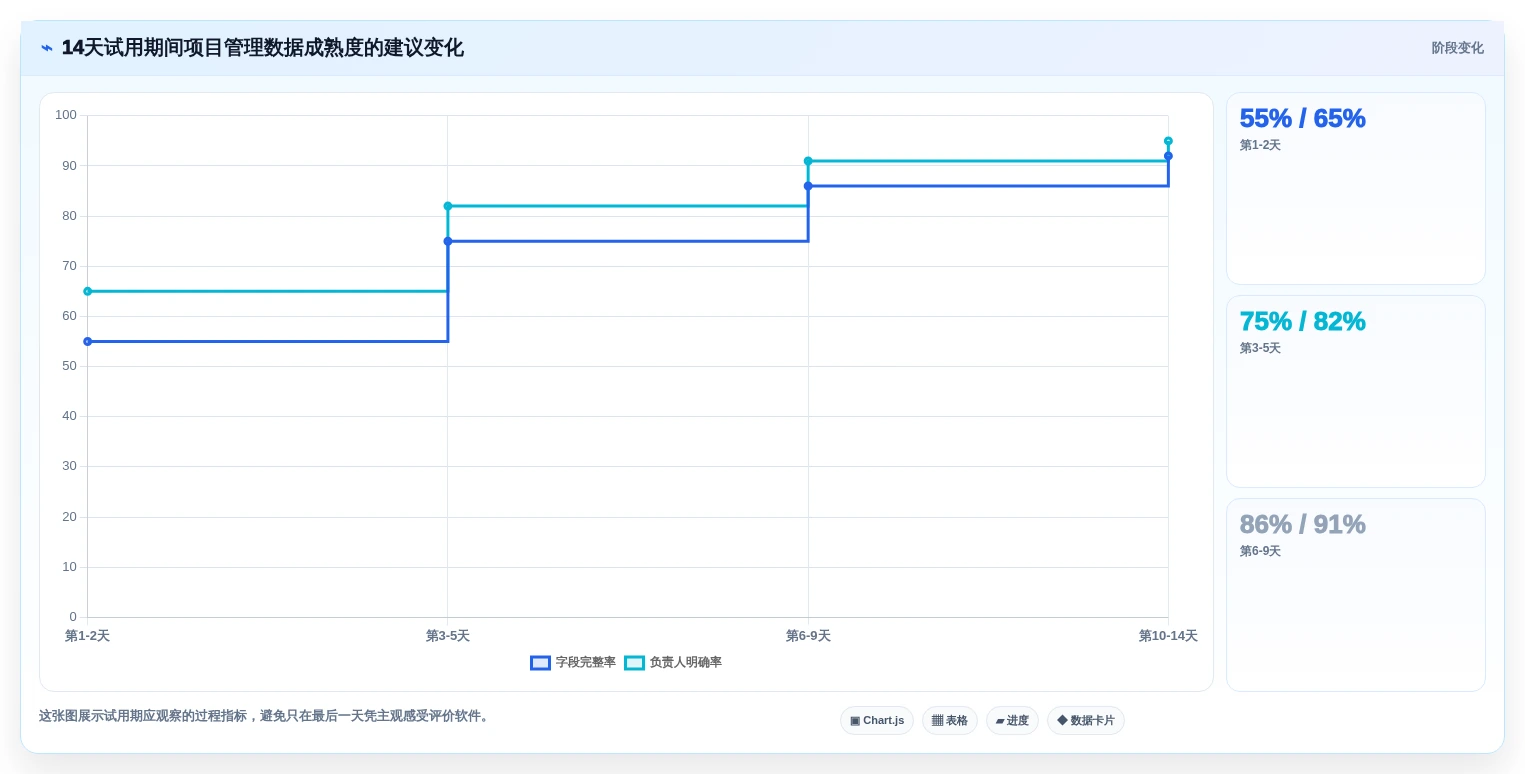This screenshot has width=1525, height=774.
Task: Click the 第3-5天 x-axis label
Action: 448,636
